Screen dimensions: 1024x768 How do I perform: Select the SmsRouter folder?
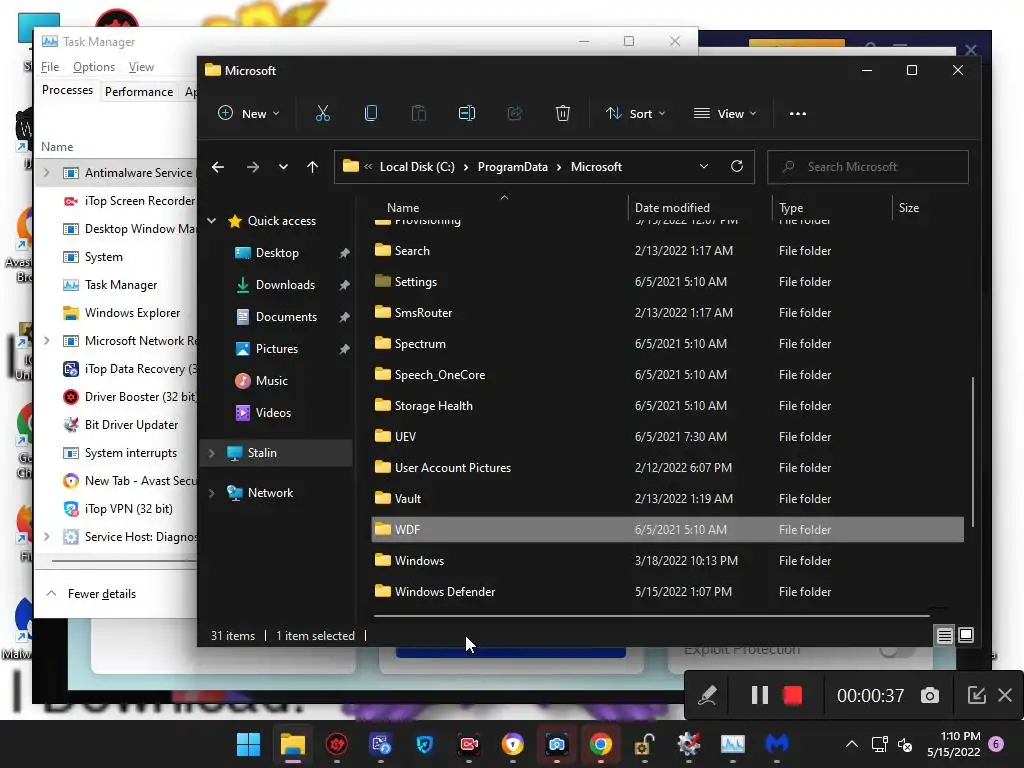coord(667,313)
